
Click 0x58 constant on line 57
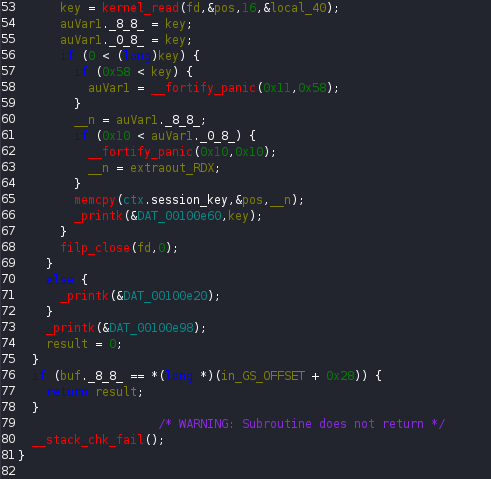click(116, 72)
